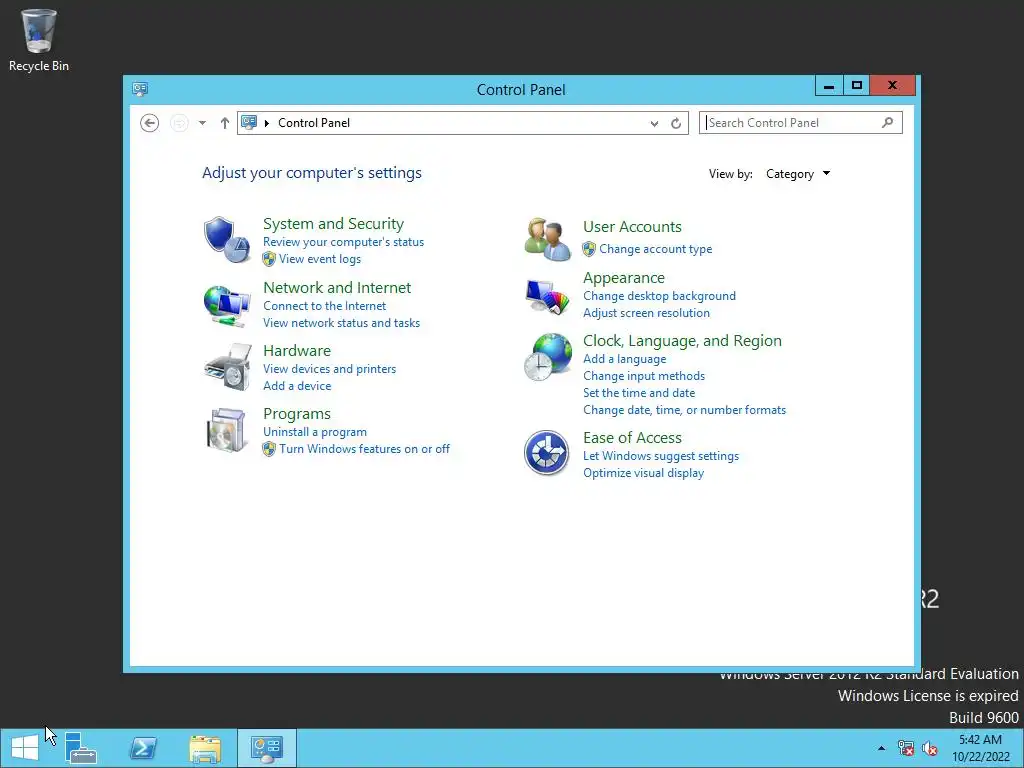The height and width of the screenshot is (768, 1024).
Task: Click Let Windows suggest settings
Action: (x=661, y=456)
